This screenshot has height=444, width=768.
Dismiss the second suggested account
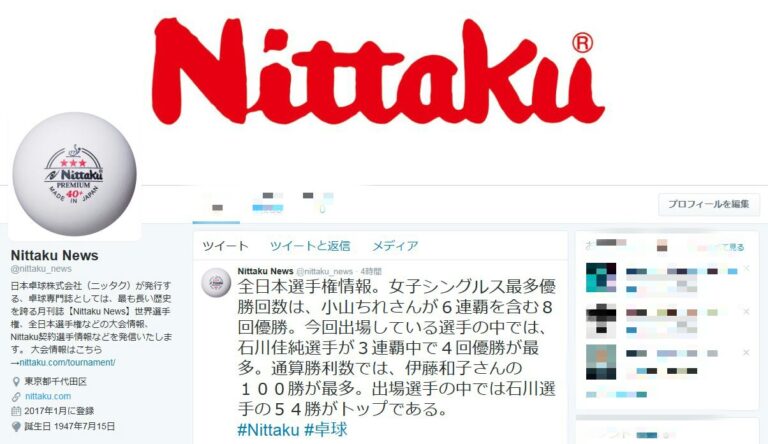coord(746,311)
